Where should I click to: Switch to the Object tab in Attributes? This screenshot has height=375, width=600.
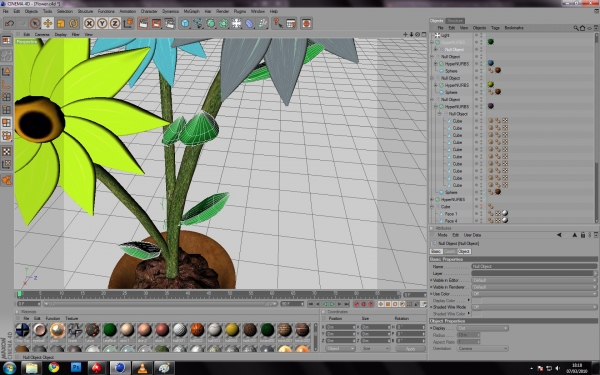464,251
